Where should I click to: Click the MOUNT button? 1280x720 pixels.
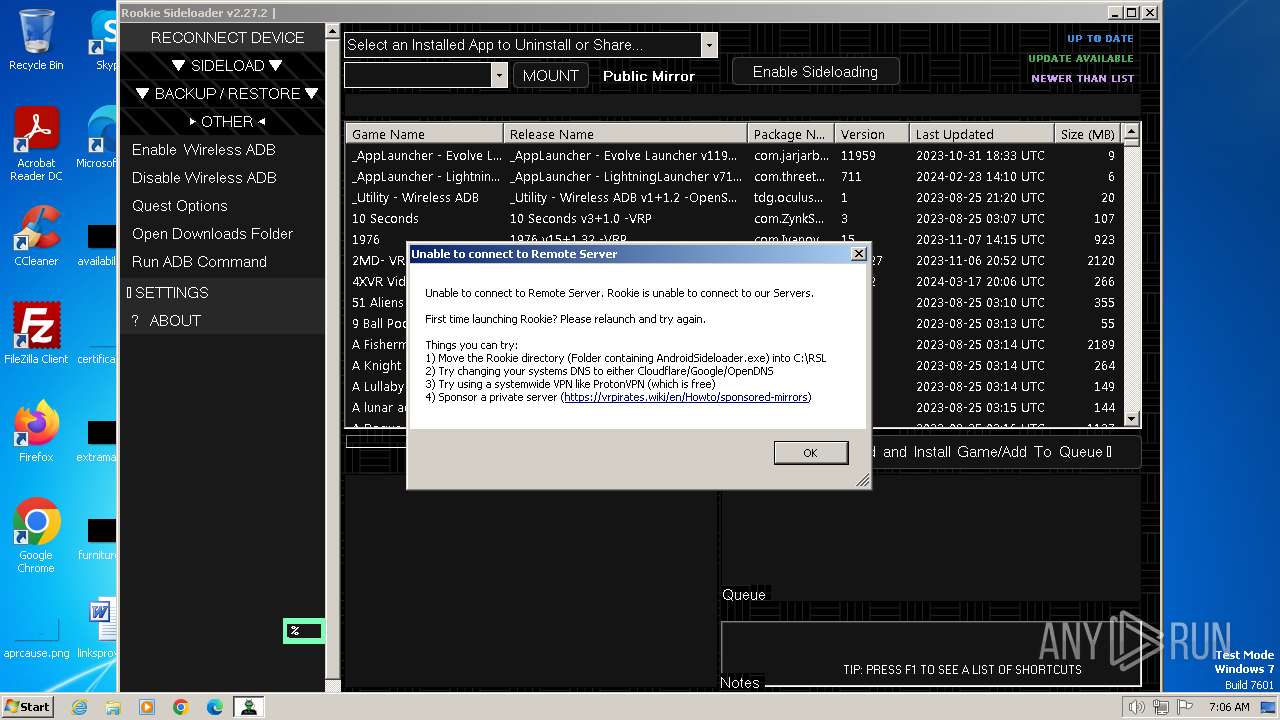[551, 75]
